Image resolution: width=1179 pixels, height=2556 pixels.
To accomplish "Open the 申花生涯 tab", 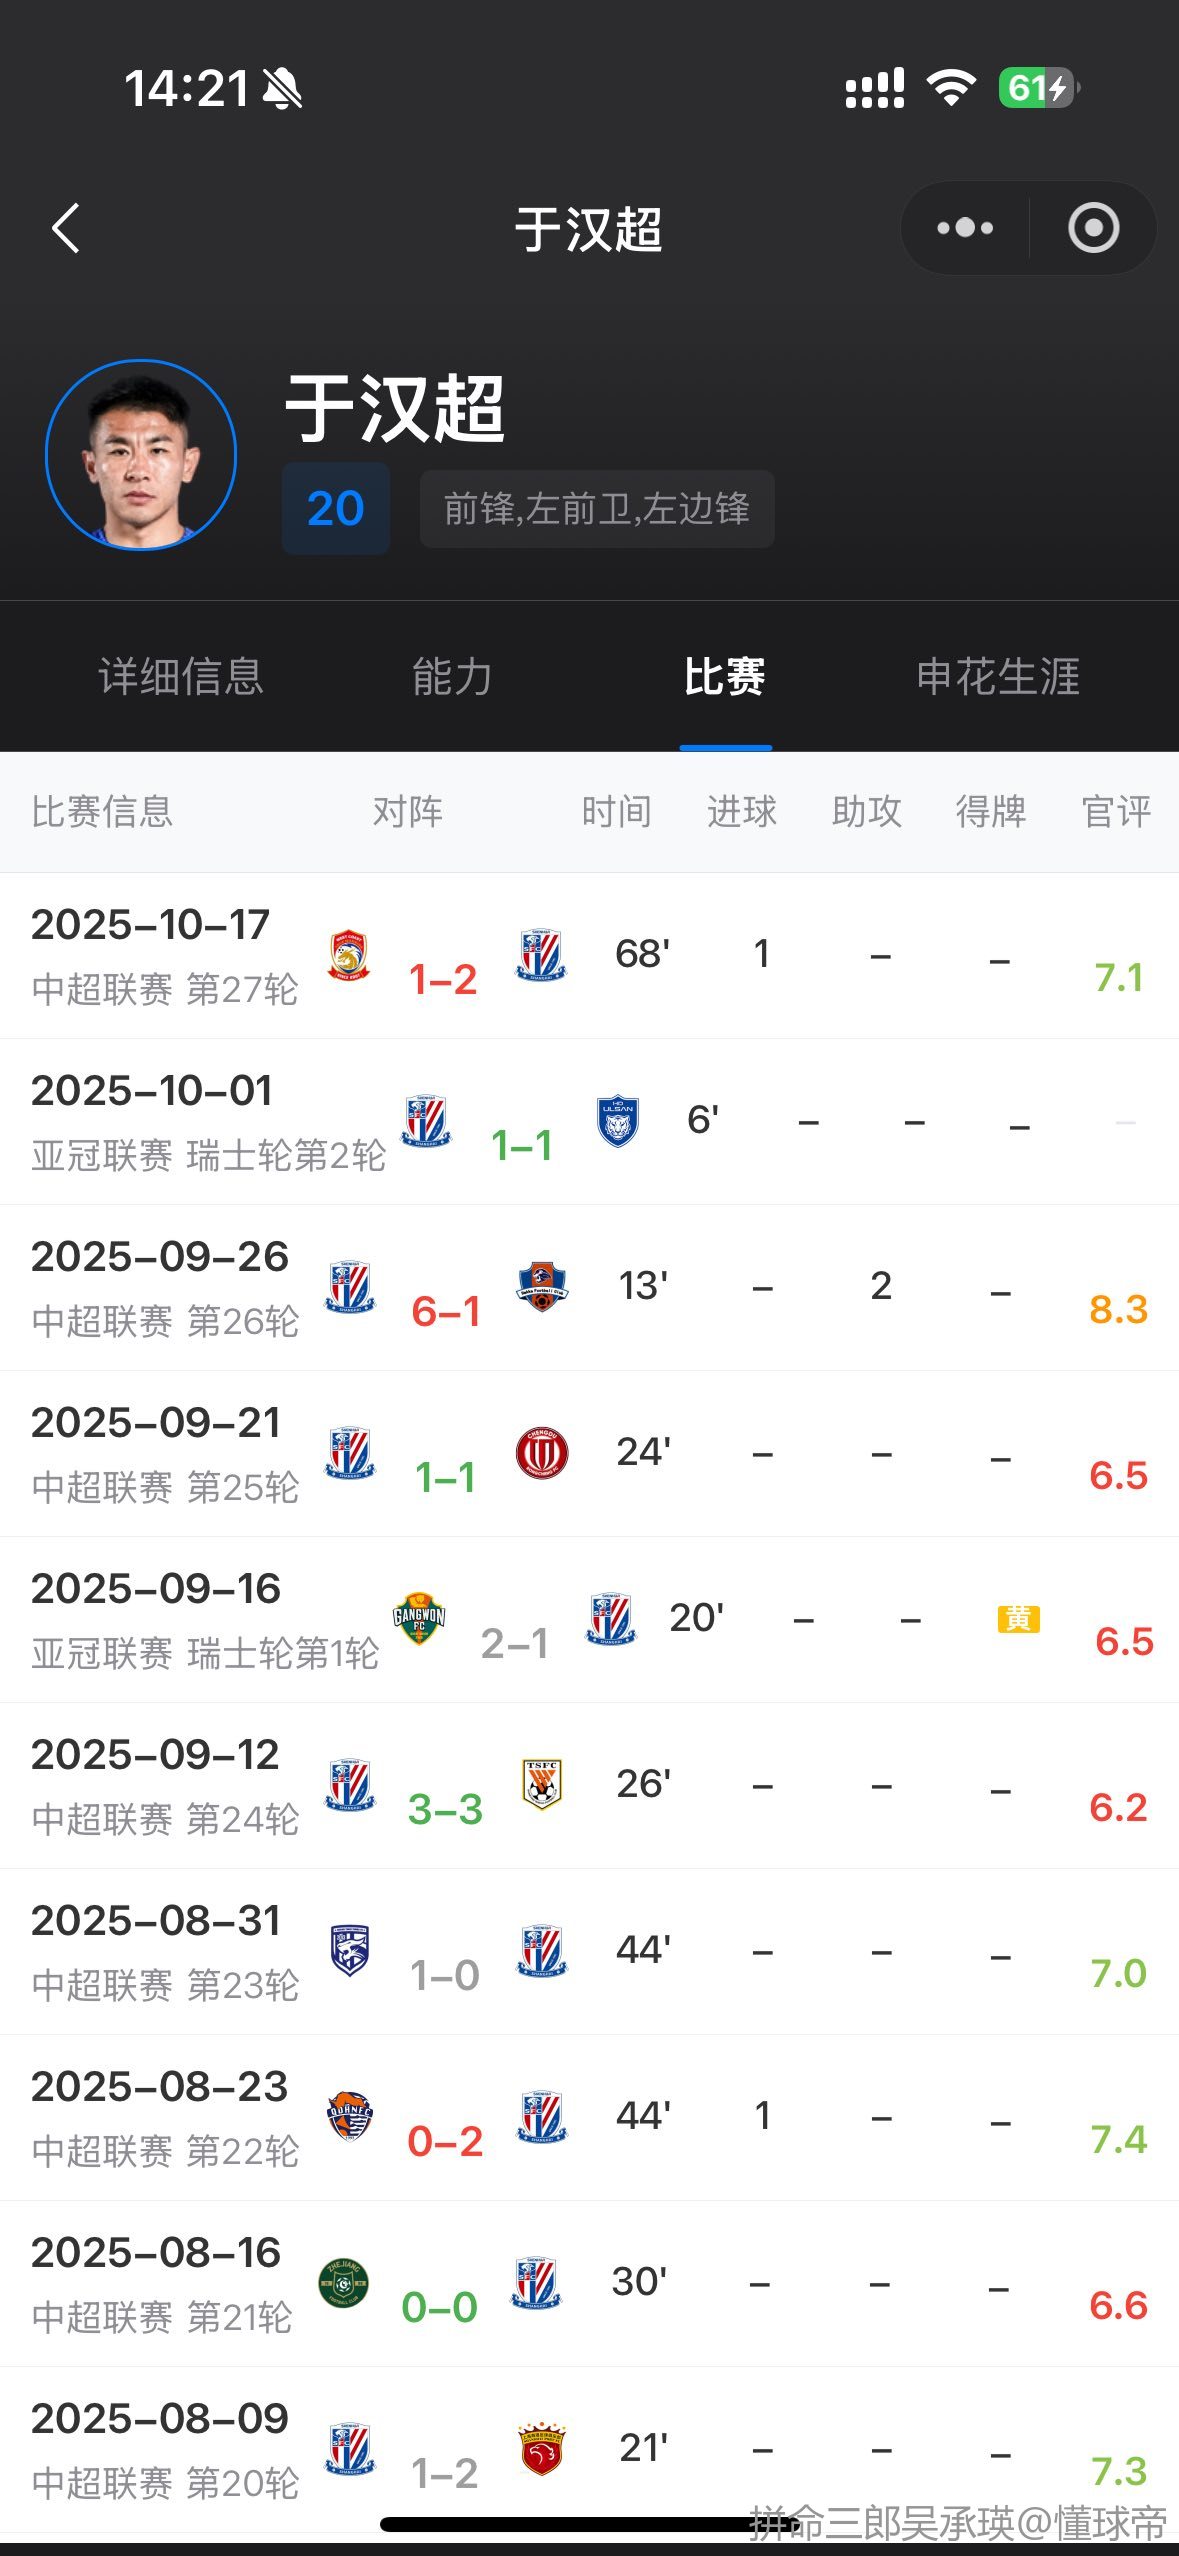I will 998,677.
